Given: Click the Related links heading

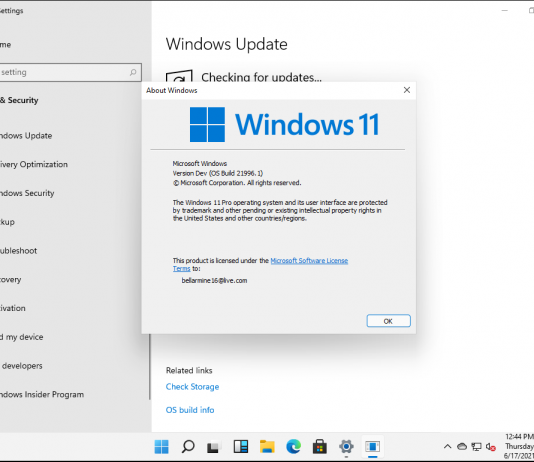Looking at the screenshot, I should pyautogui.click(x=189, y=370).
